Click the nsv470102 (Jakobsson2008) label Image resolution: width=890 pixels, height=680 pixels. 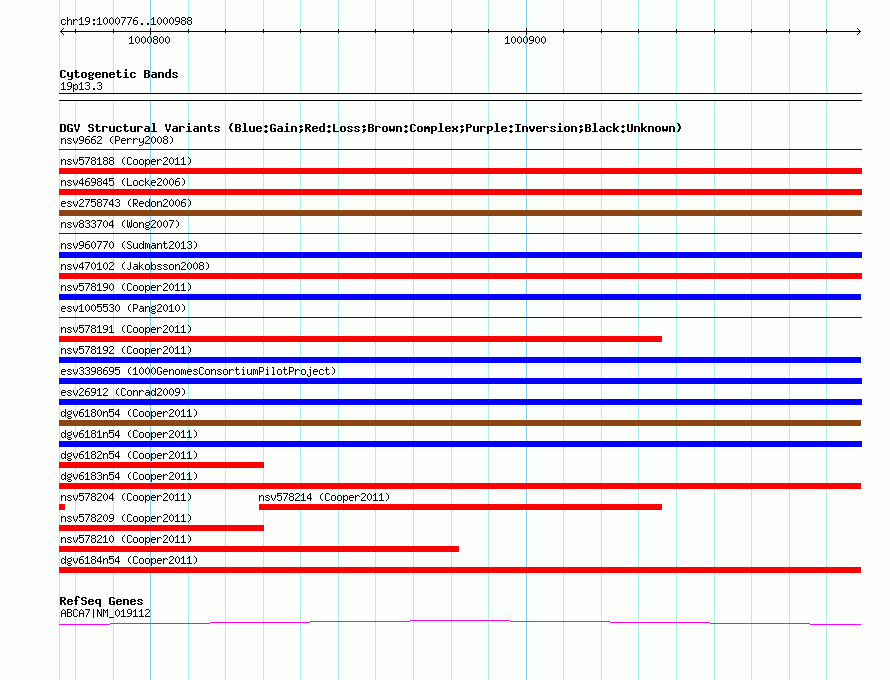tap(135, 266)
